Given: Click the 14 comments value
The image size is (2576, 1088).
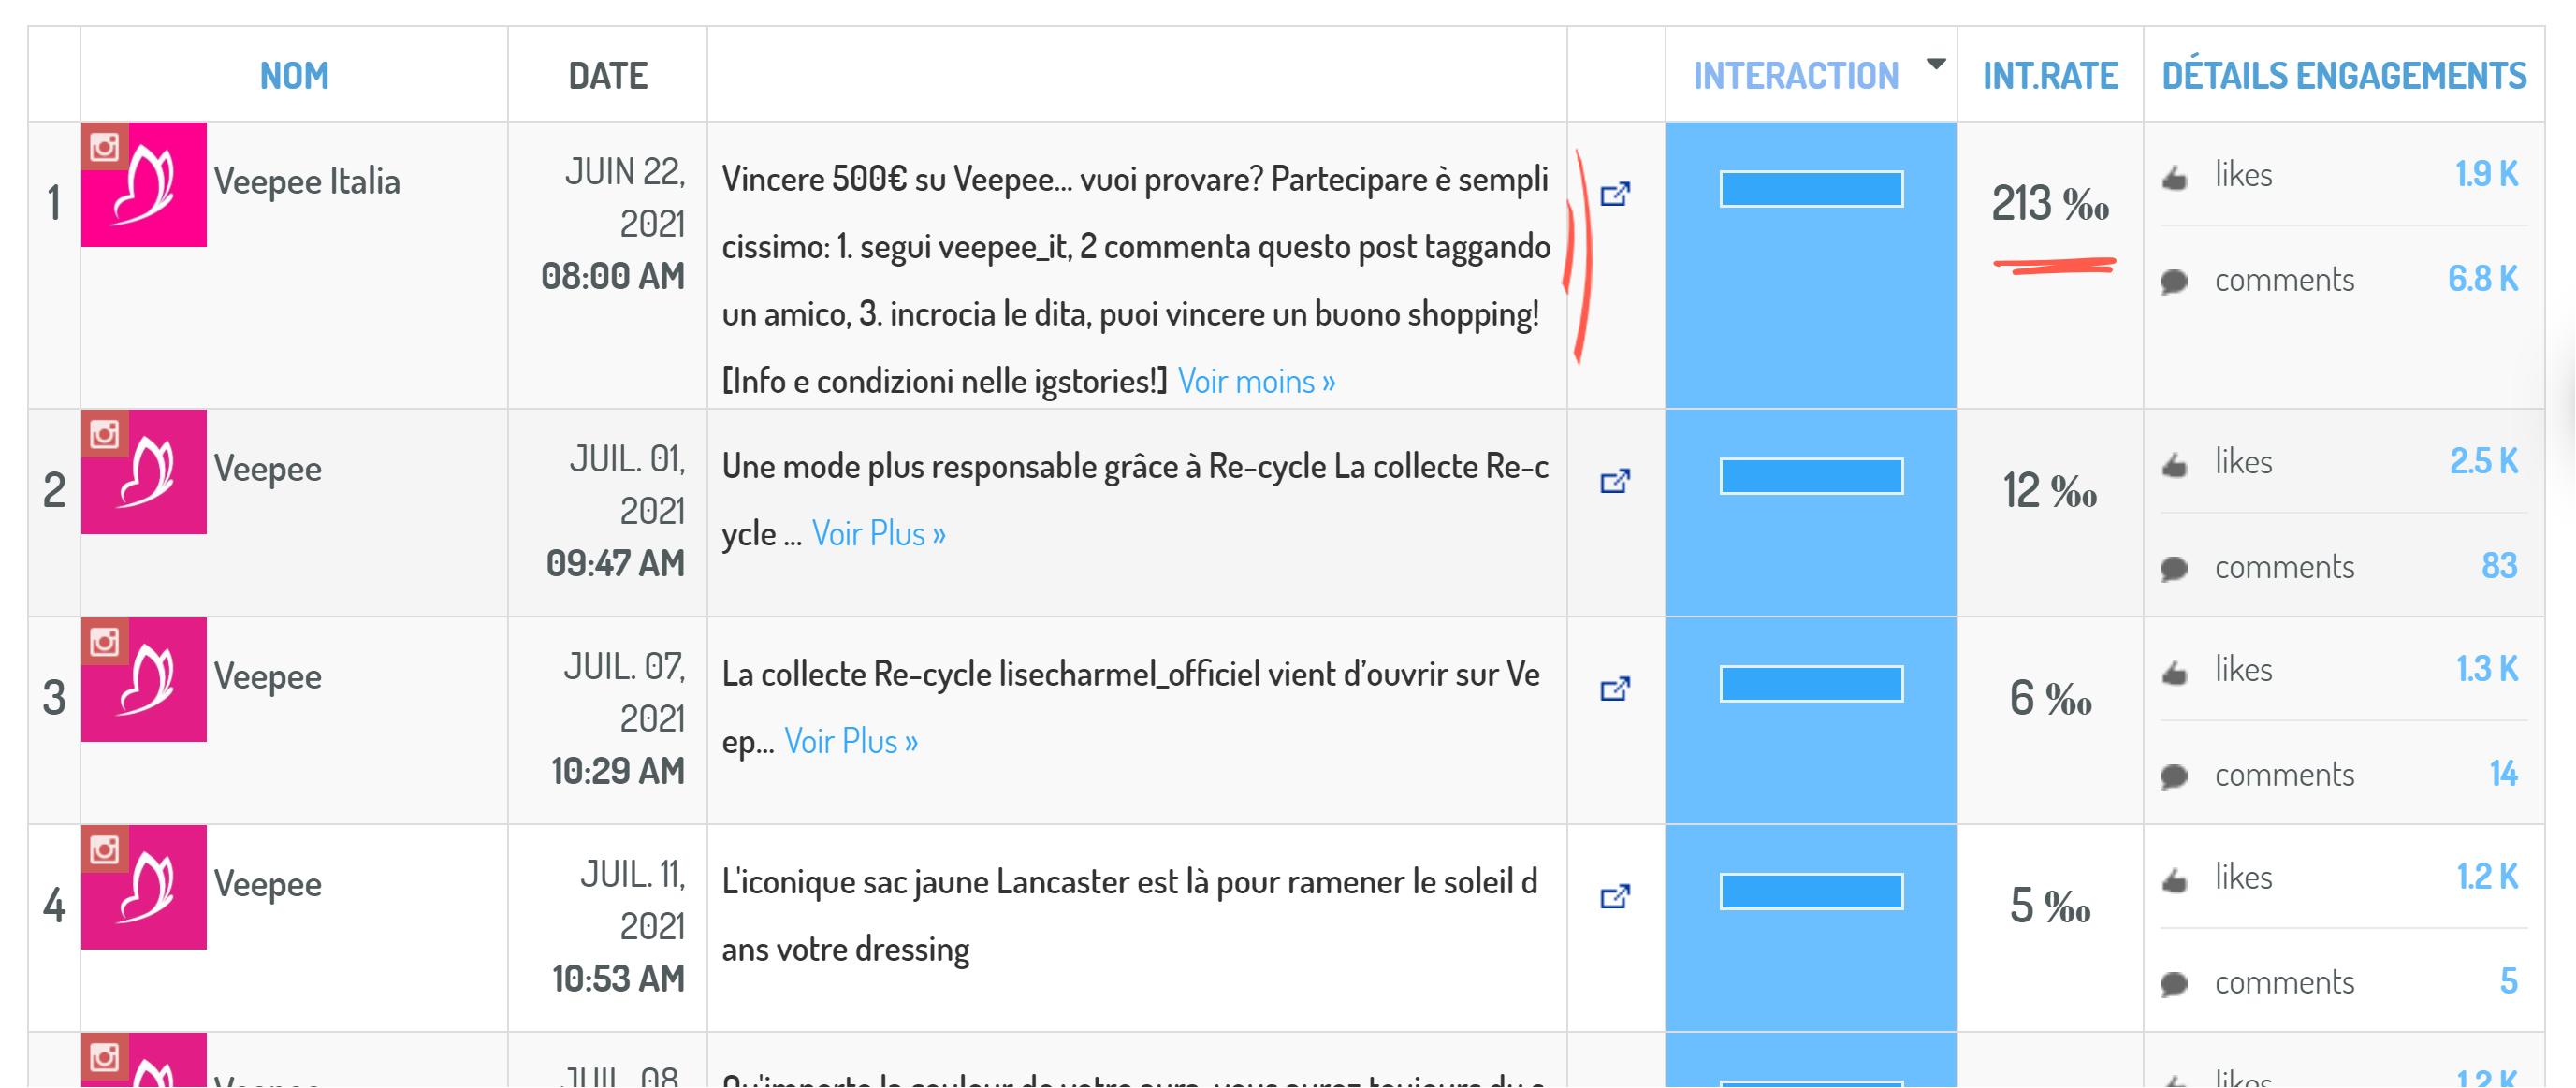Looking at the screenshot, I should coord(2503,774).
